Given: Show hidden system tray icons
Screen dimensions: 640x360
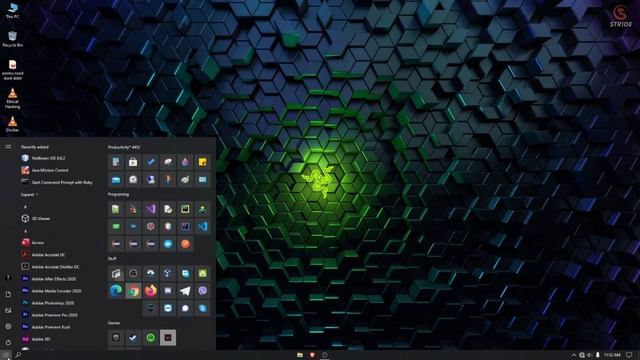Looking at the screenshot, I should pyautogui.click(x=573, y=355).
